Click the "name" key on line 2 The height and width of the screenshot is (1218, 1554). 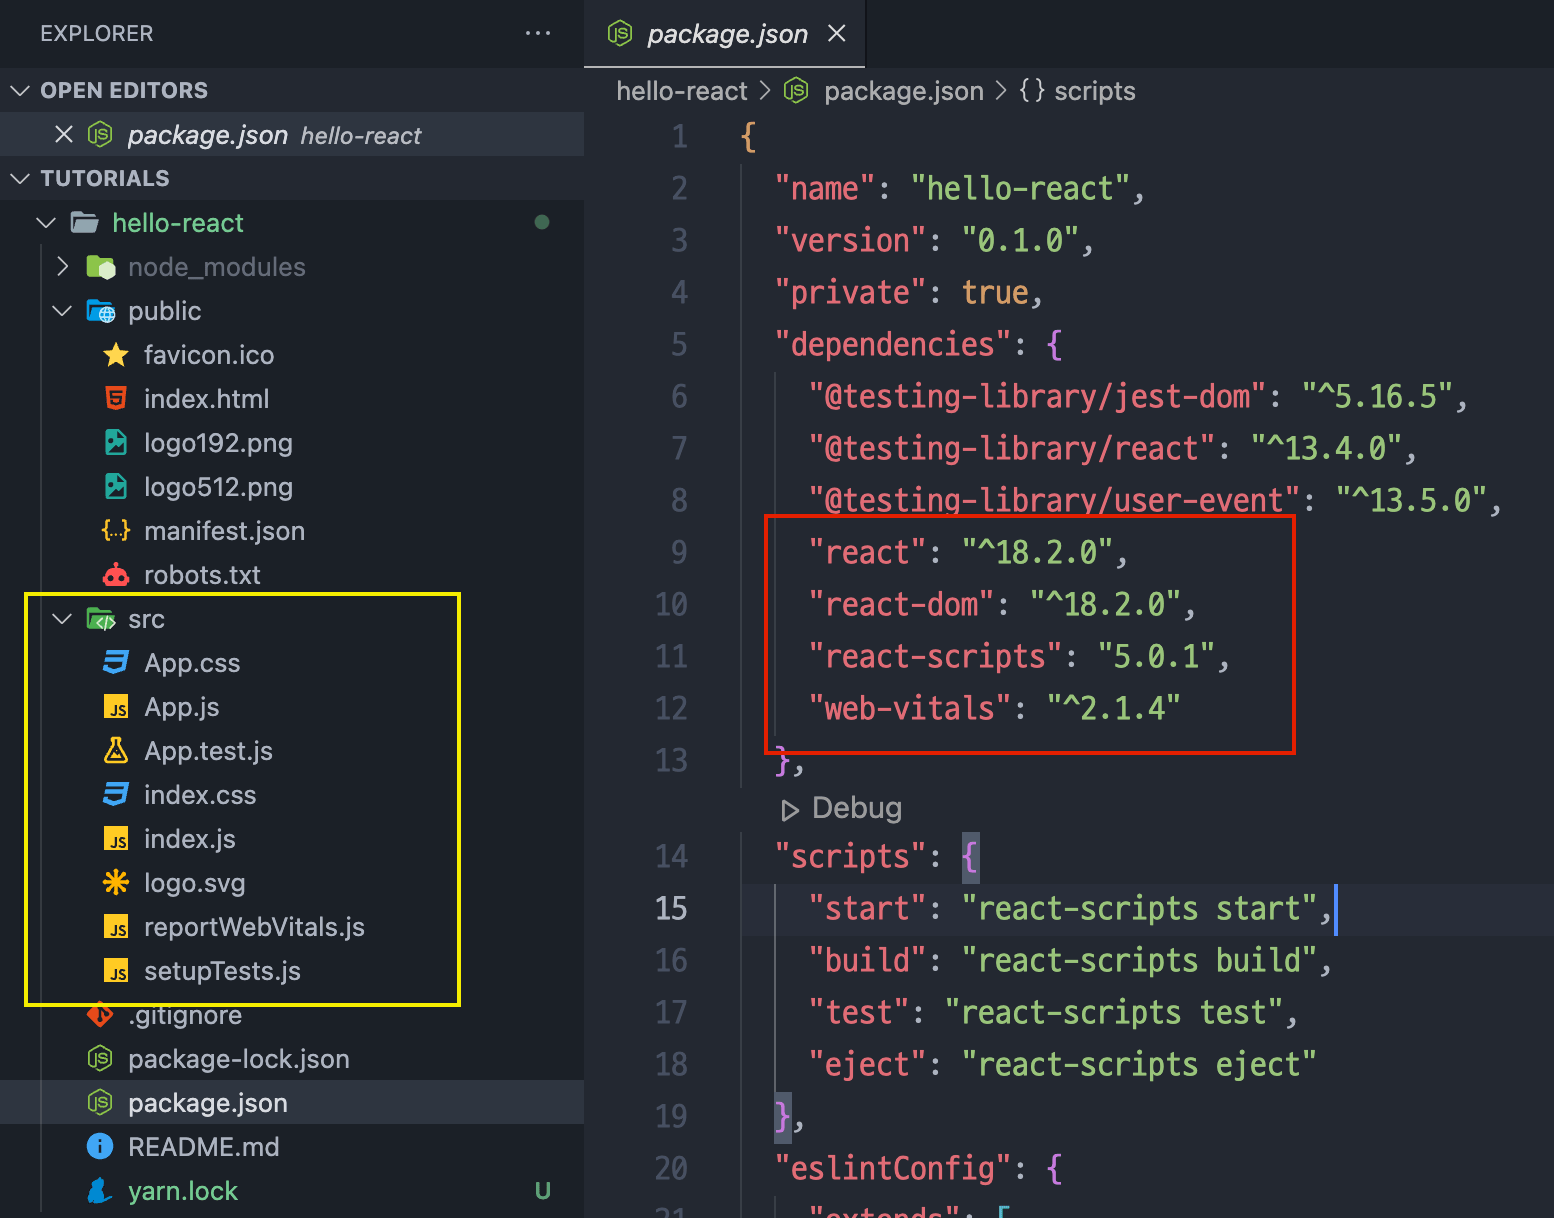pyautogui.click(x=825, y=188)
